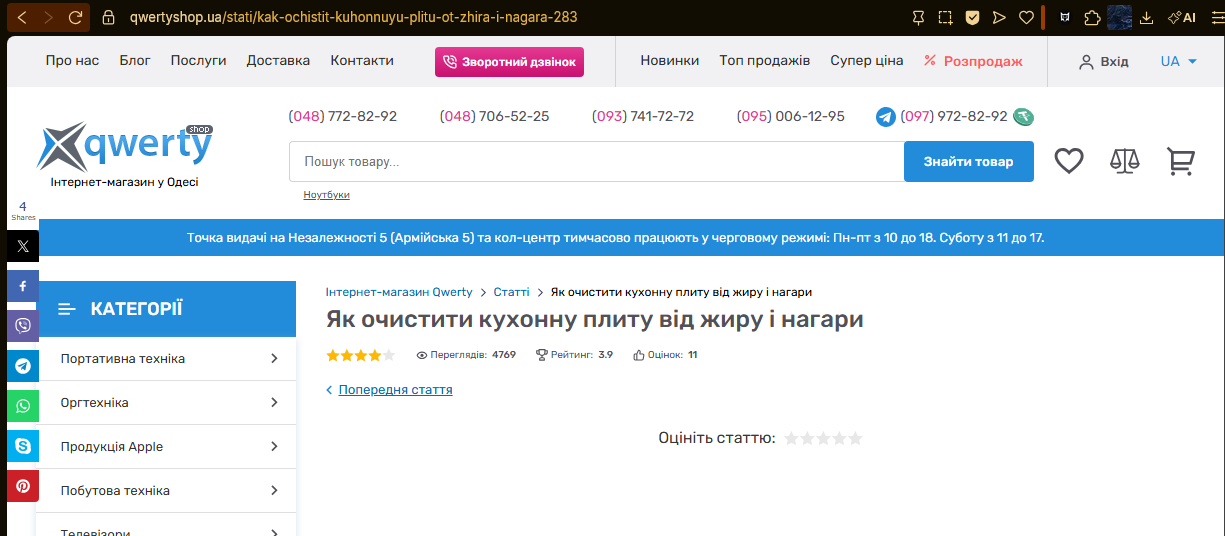Call phone number (048) 706-52-25
This screenshot has width=1225, height=536.
(x=495, y=117)
